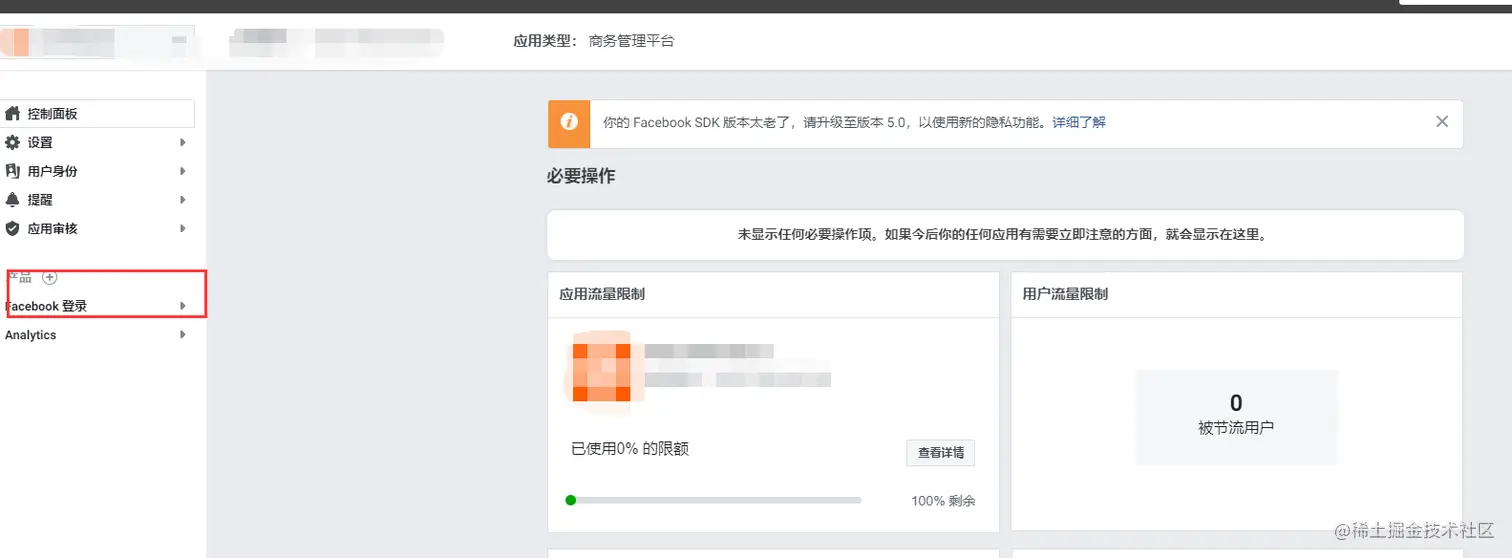Expand the 设置 submenu arrow
The height and width of the screenshot is (558, 1512).
(183, 143)
